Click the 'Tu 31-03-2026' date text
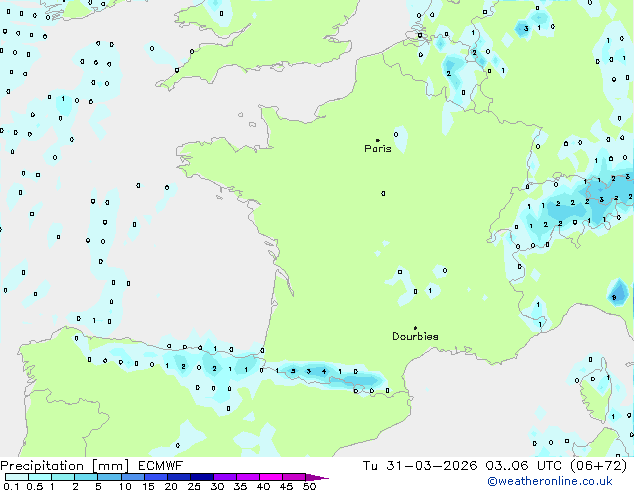Viewport: 634px width, 490px height. (420, 466)
